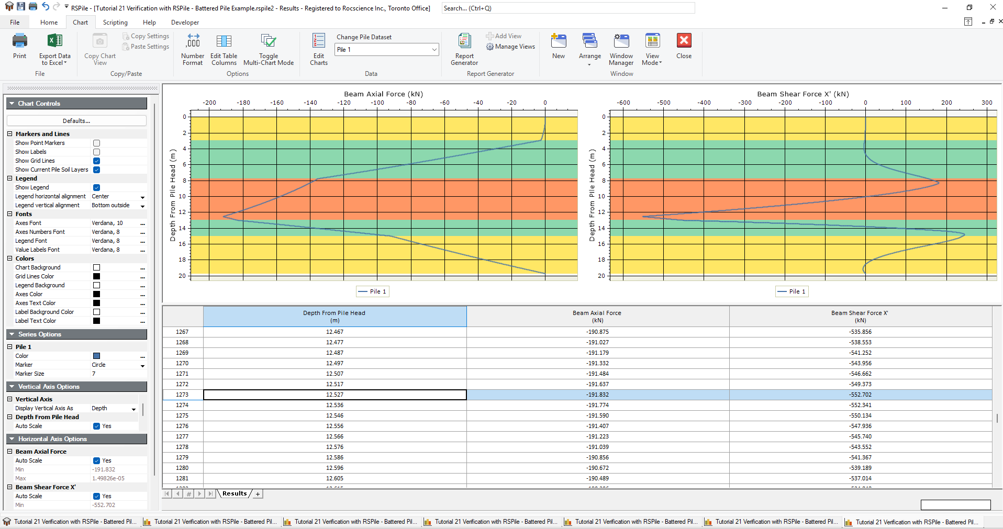Open Legend horizontal alignment dropdown

pyautogui.click(x=143, y=197)
